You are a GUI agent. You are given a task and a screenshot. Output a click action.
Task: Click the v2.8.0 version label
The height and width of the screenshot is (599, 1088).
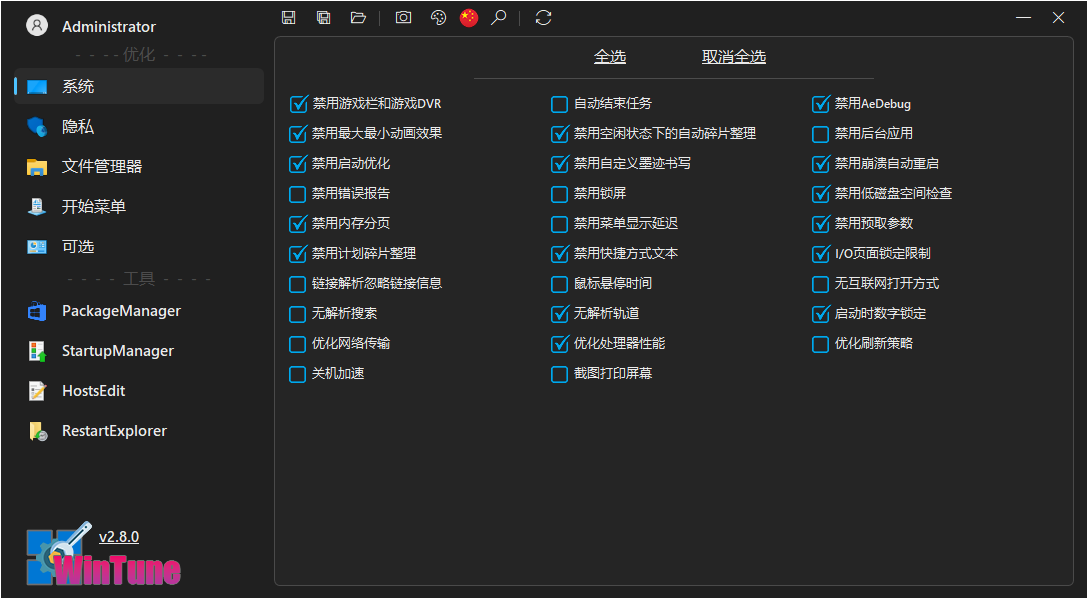tap(119, 536)
